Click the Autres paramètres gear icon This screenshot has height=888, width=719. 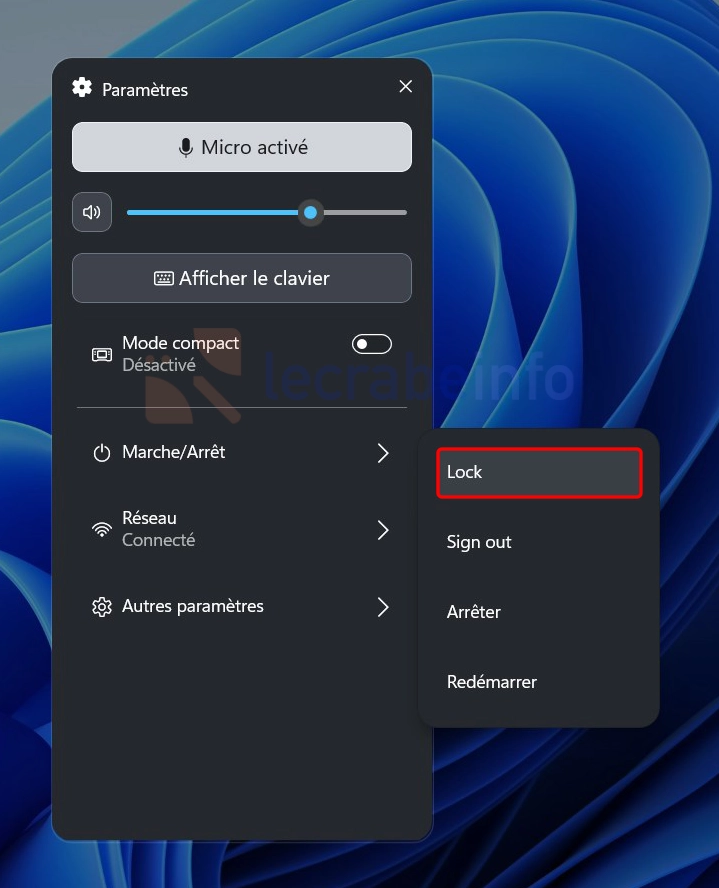pos(102,607)
